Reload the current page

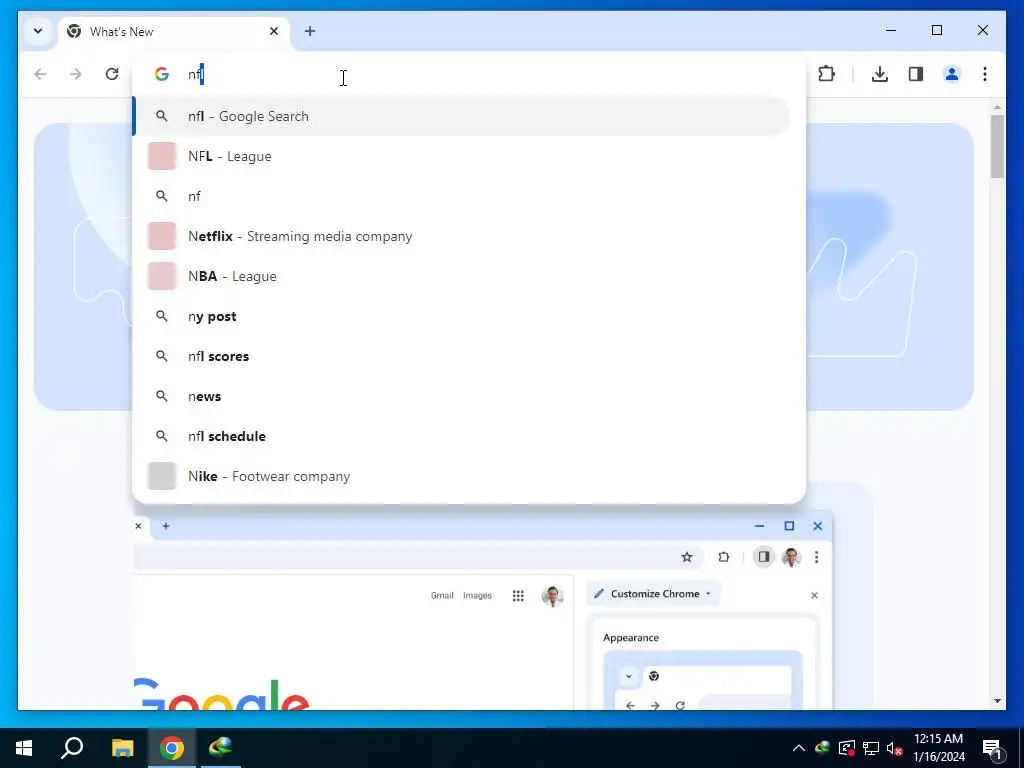[x=112, y=74]
